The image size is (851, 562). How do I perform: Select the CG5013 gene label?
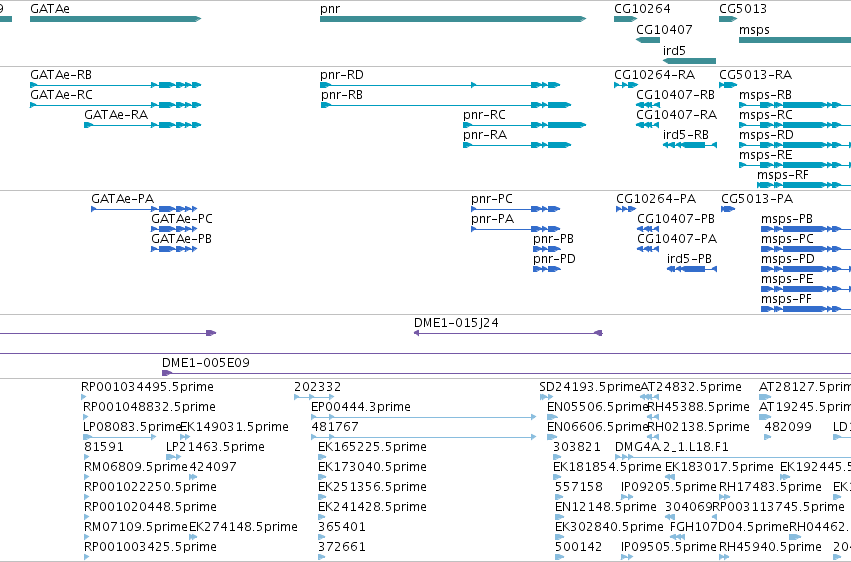point(743,9)
